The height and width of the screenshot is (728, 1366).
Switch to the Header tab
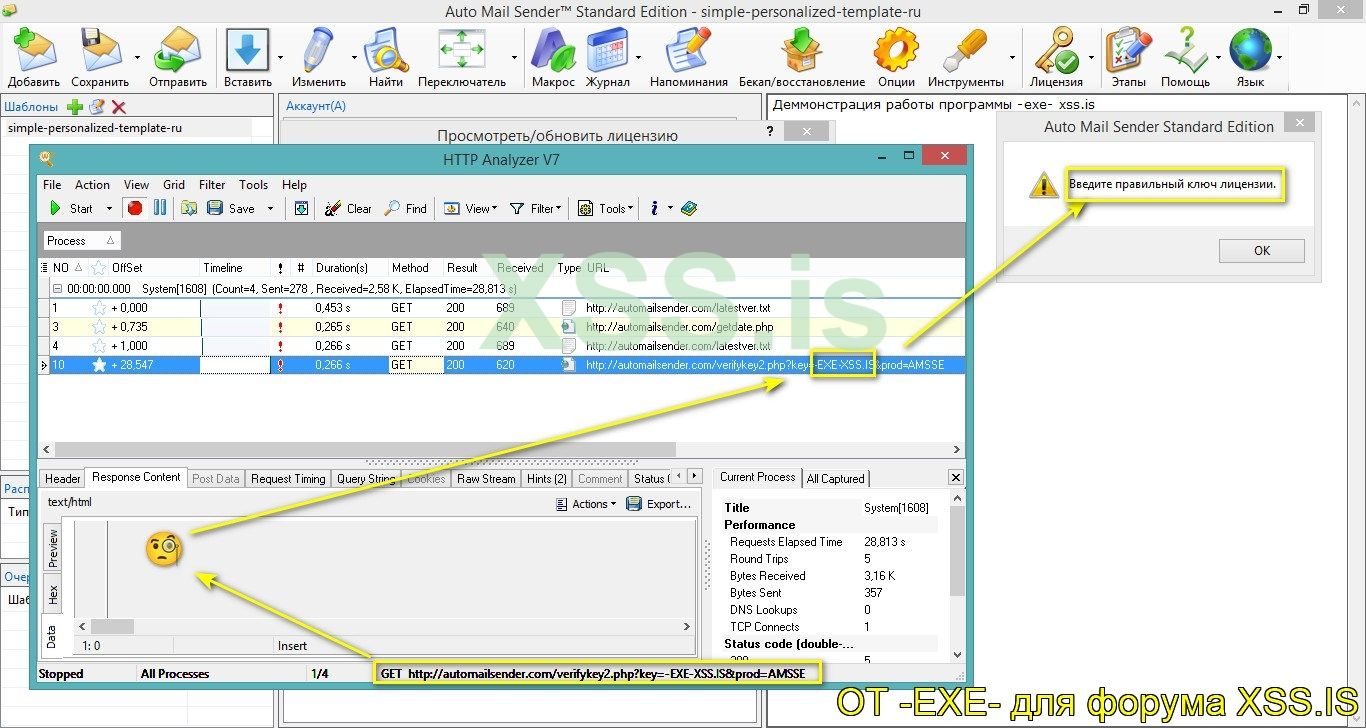pos(63,479)
